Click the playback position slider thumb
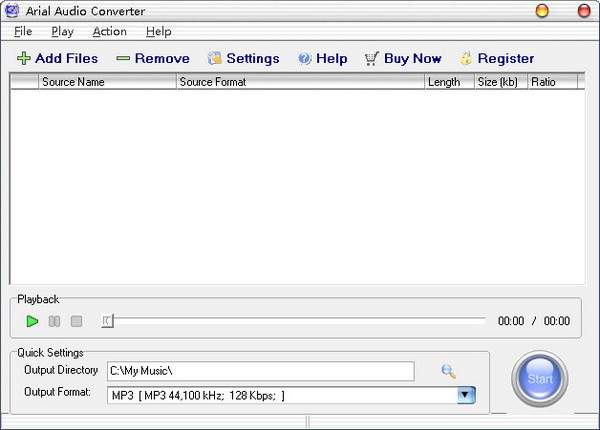 click(108, 321)
